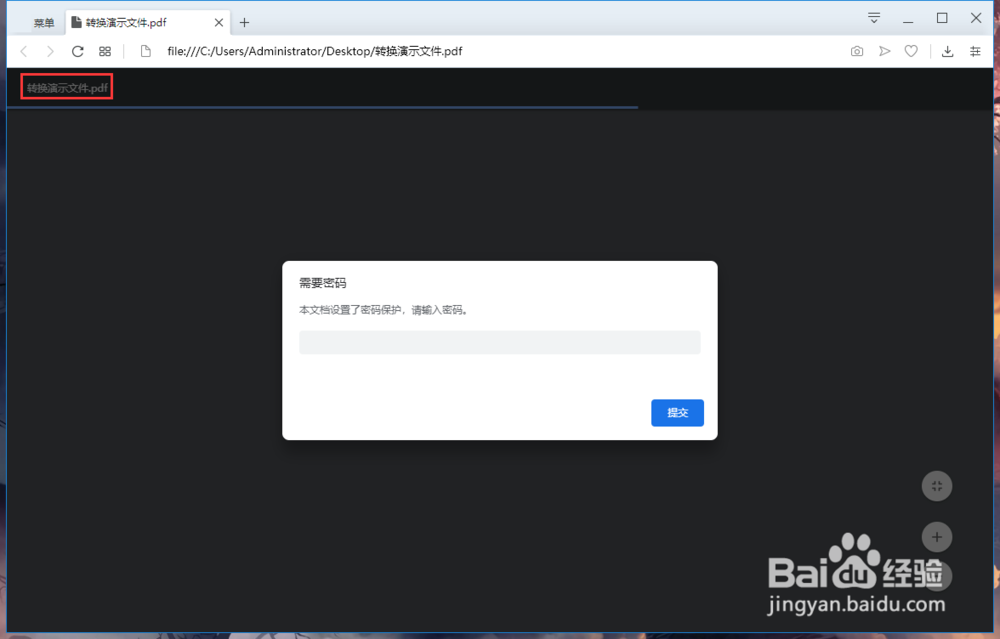Click the floating zoom-in plus button
Viewport: 1000px width, 639px height.
click(x=937, y=537)
